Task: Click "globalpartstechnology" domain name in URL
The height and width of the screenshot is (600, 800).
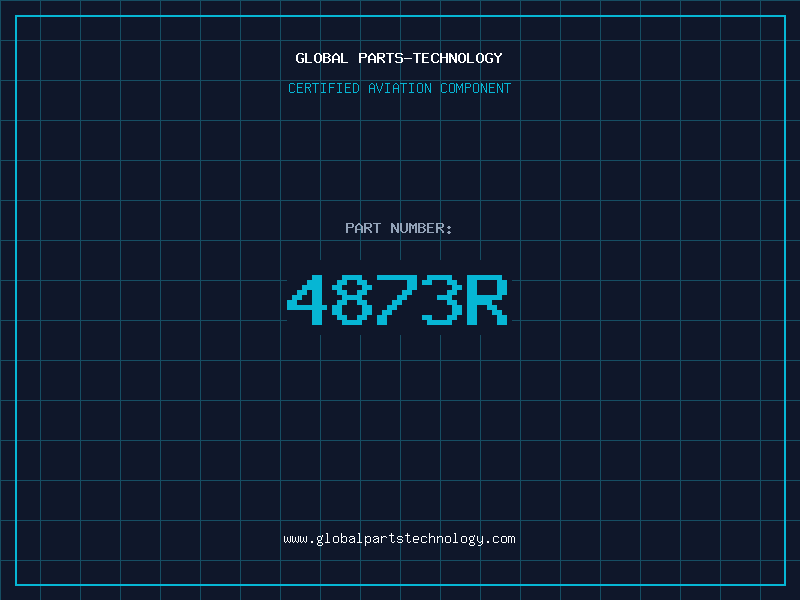Action: [x=399, y=539]
